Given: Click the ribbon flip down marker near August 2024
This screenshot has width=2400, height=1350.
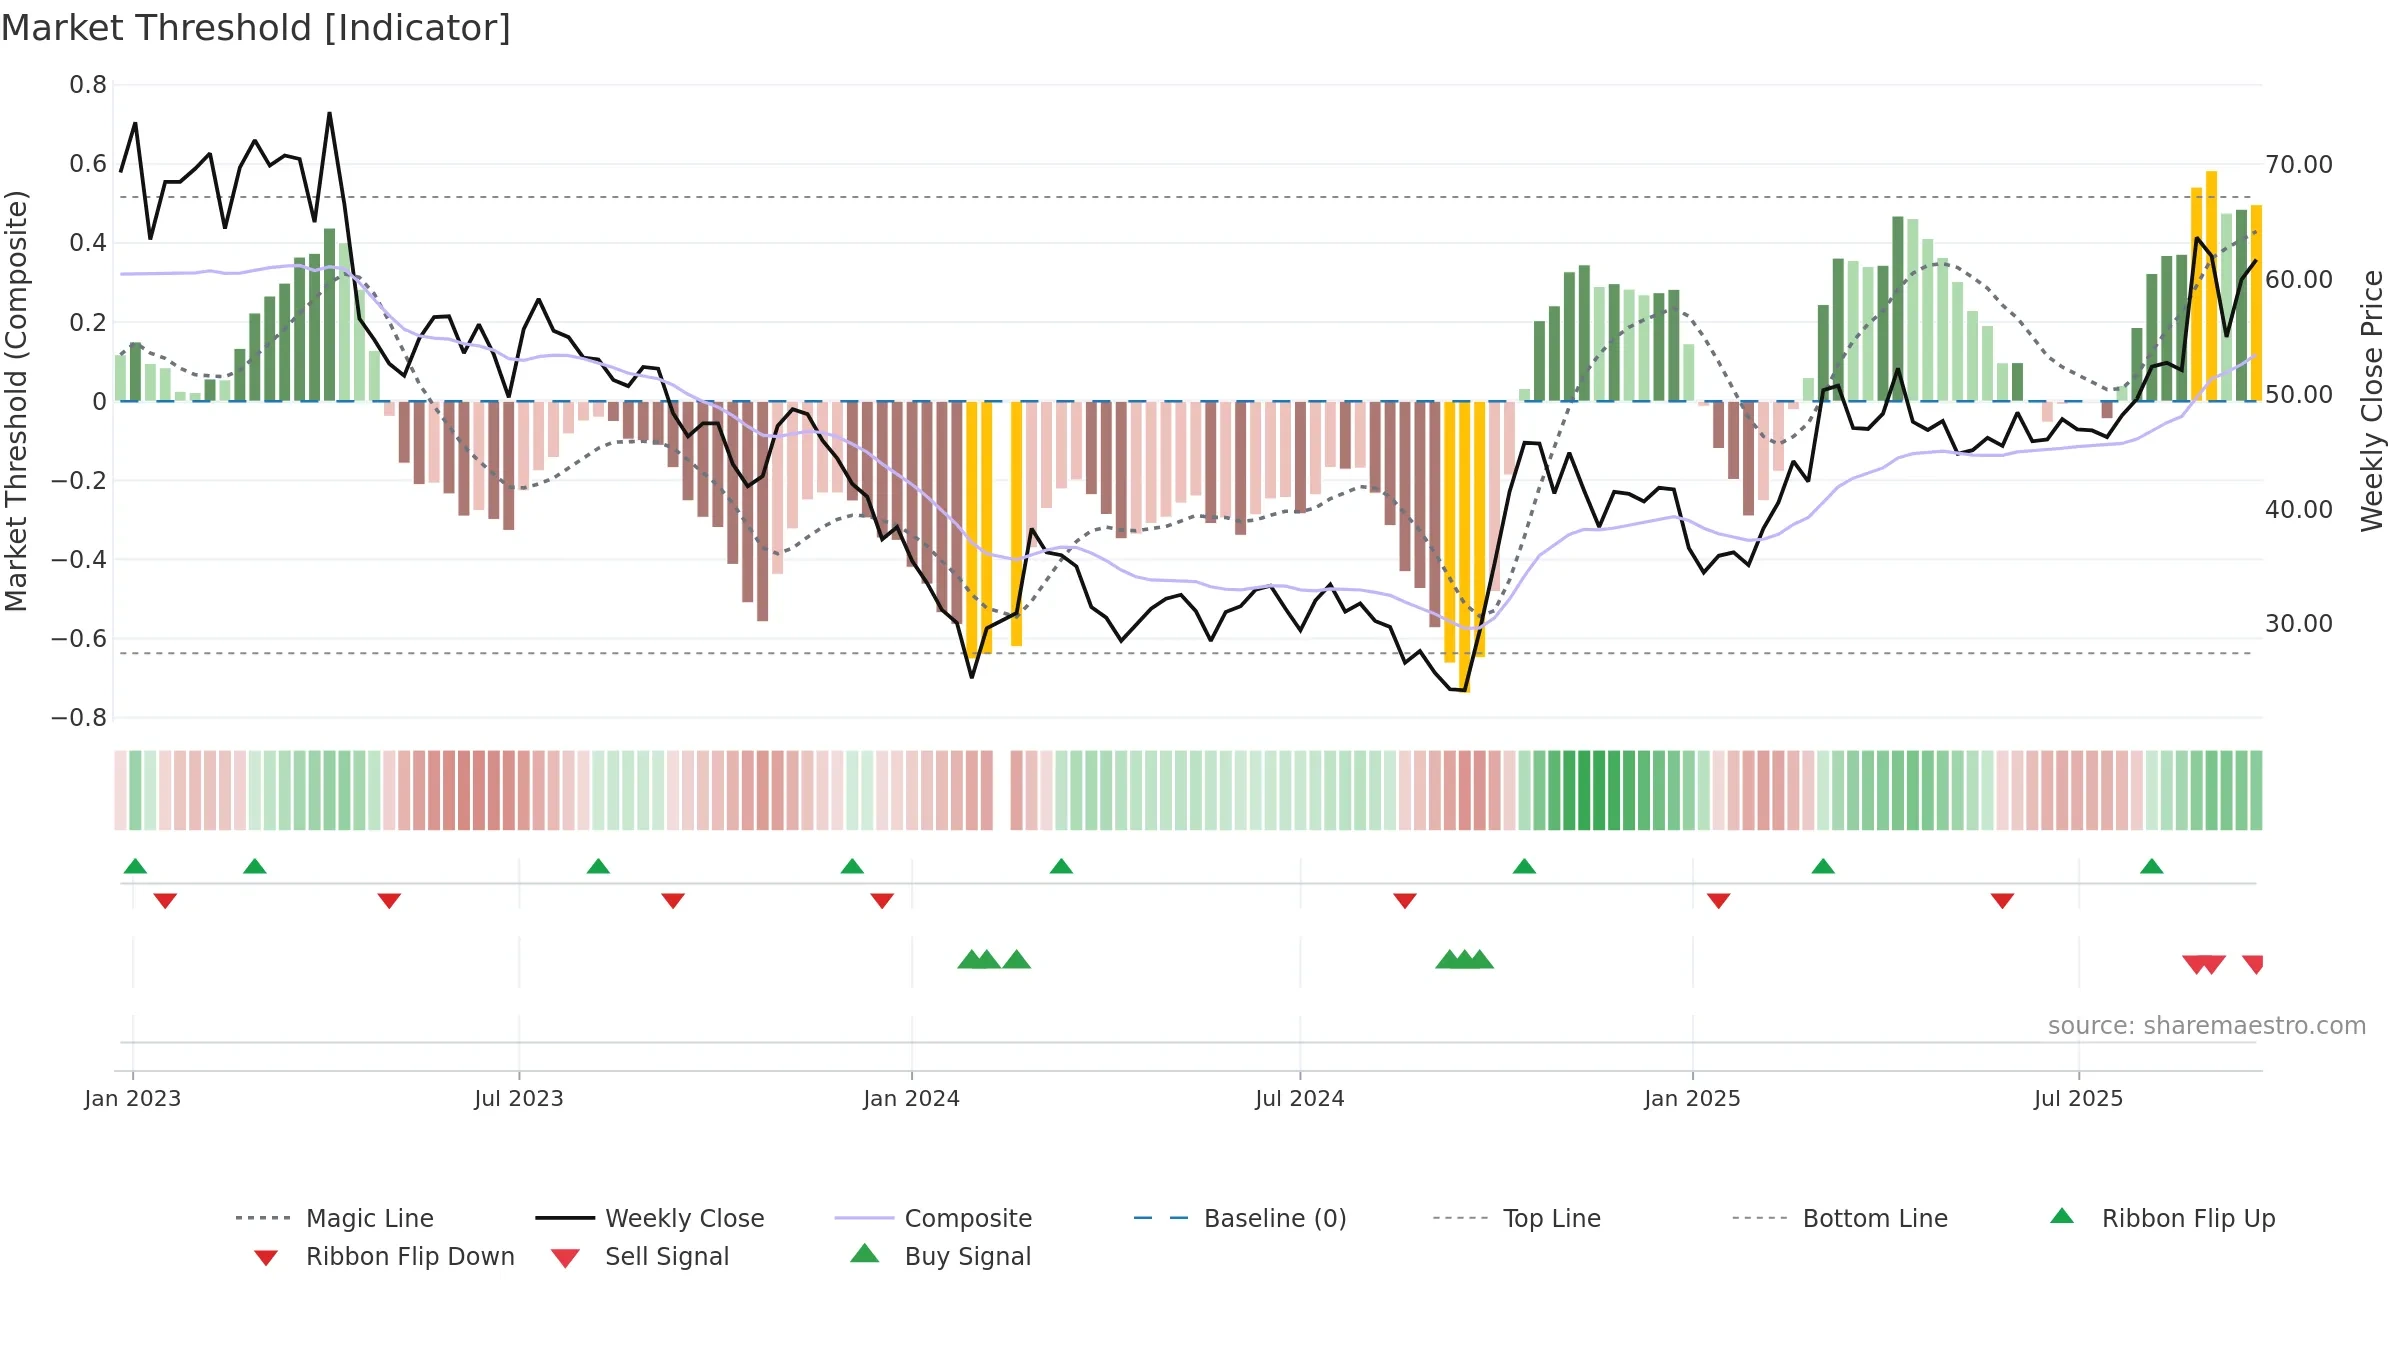Looking at the screenshot, I should 1405,901.
